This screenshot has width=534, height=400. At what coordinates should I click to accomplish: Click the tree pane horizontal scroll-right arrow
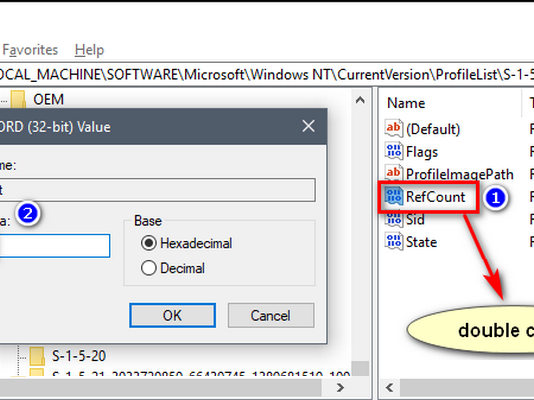coord(340,387)
